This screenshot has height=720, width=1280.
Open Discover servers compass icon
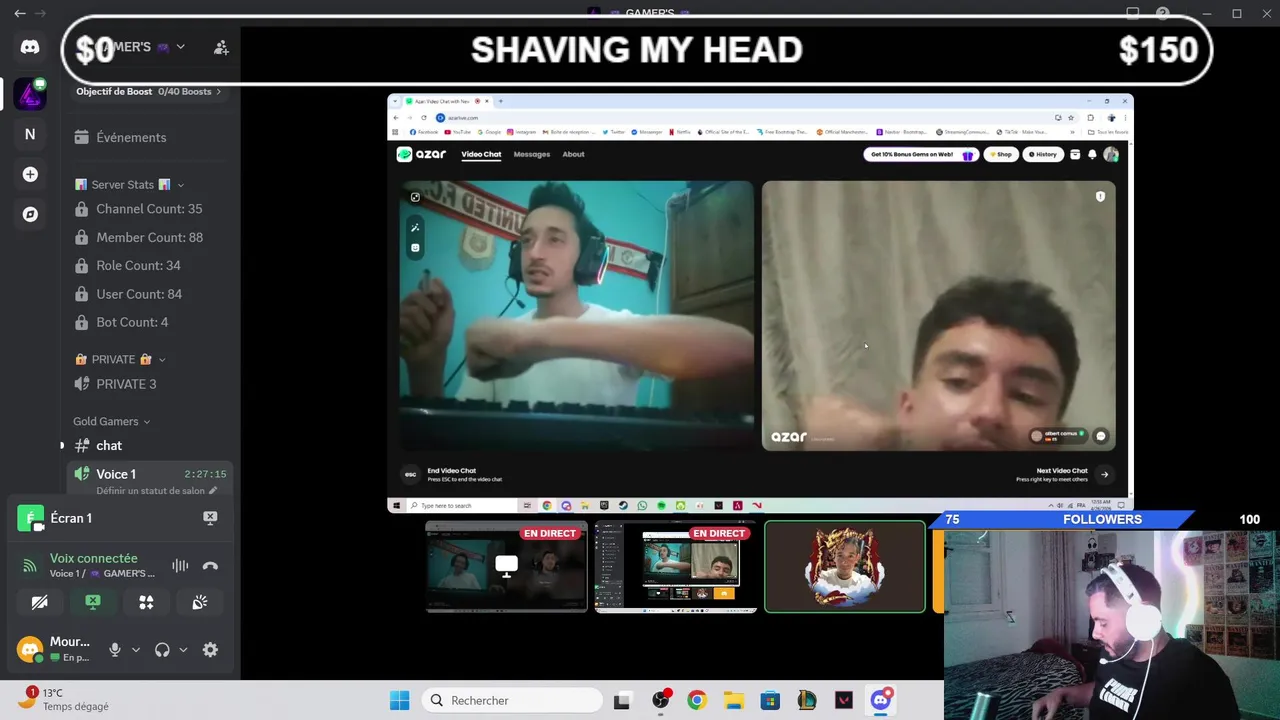coord(30,214)
